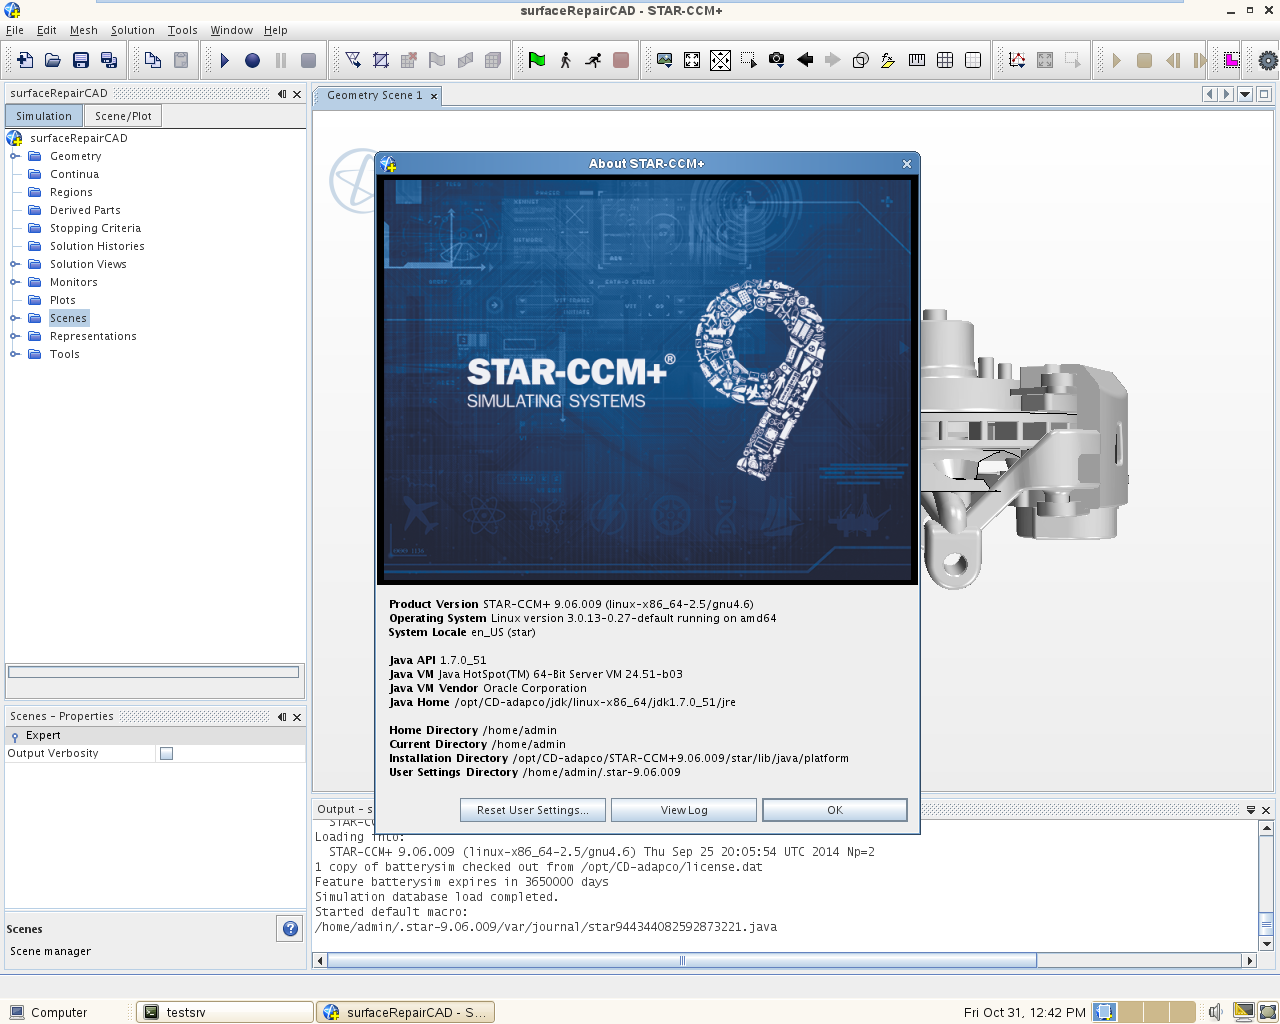Click the Copy toolbar icon
This screenshot has width=1280, height=1024.
tap(153, 60)
